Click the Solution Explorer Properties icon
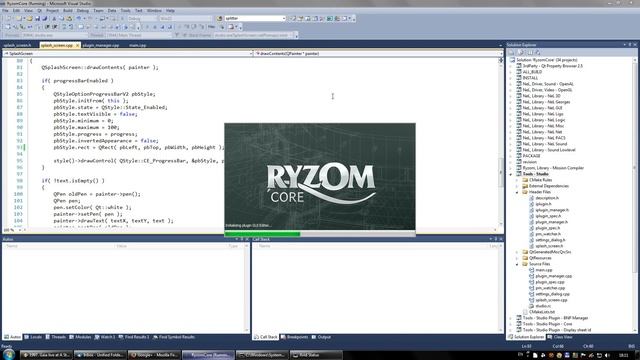640x360 pixels. tap(511, 53)
